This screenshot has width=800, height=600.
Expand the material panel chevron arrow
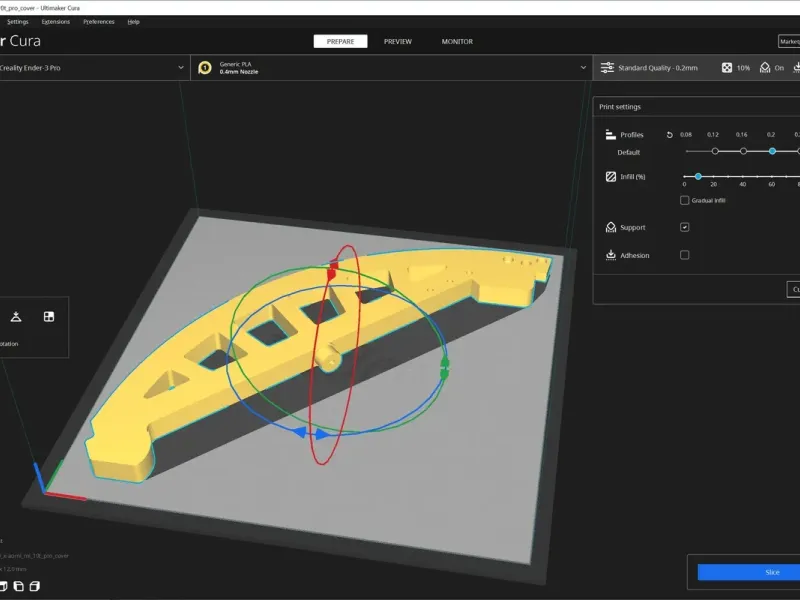583,67
